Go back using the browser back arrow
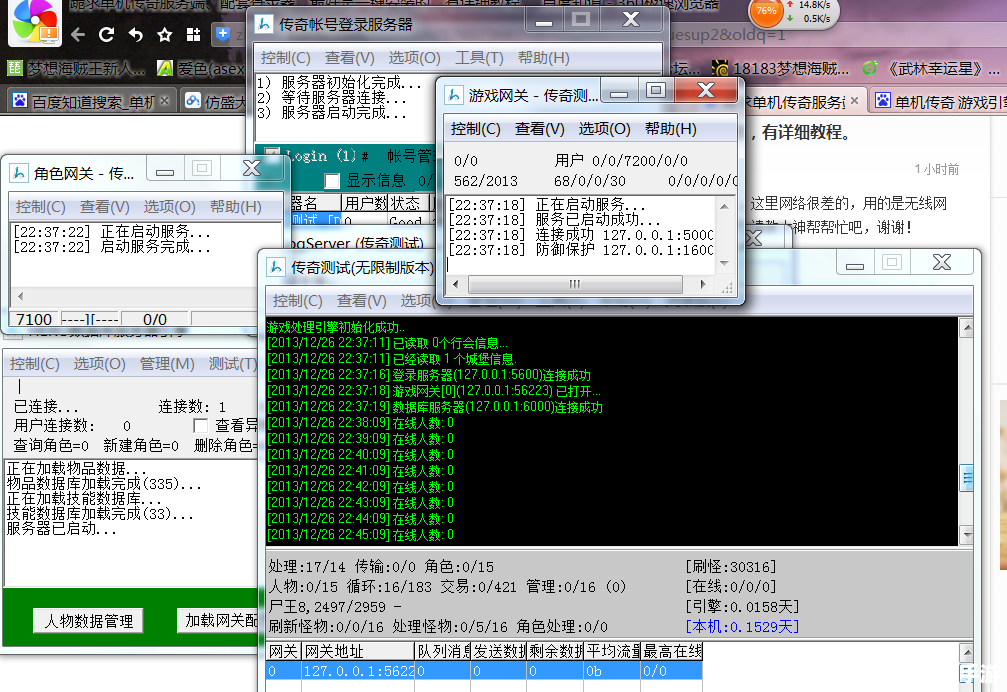The height and width of the screenshot is (692, 1007). tap(78, 35)
